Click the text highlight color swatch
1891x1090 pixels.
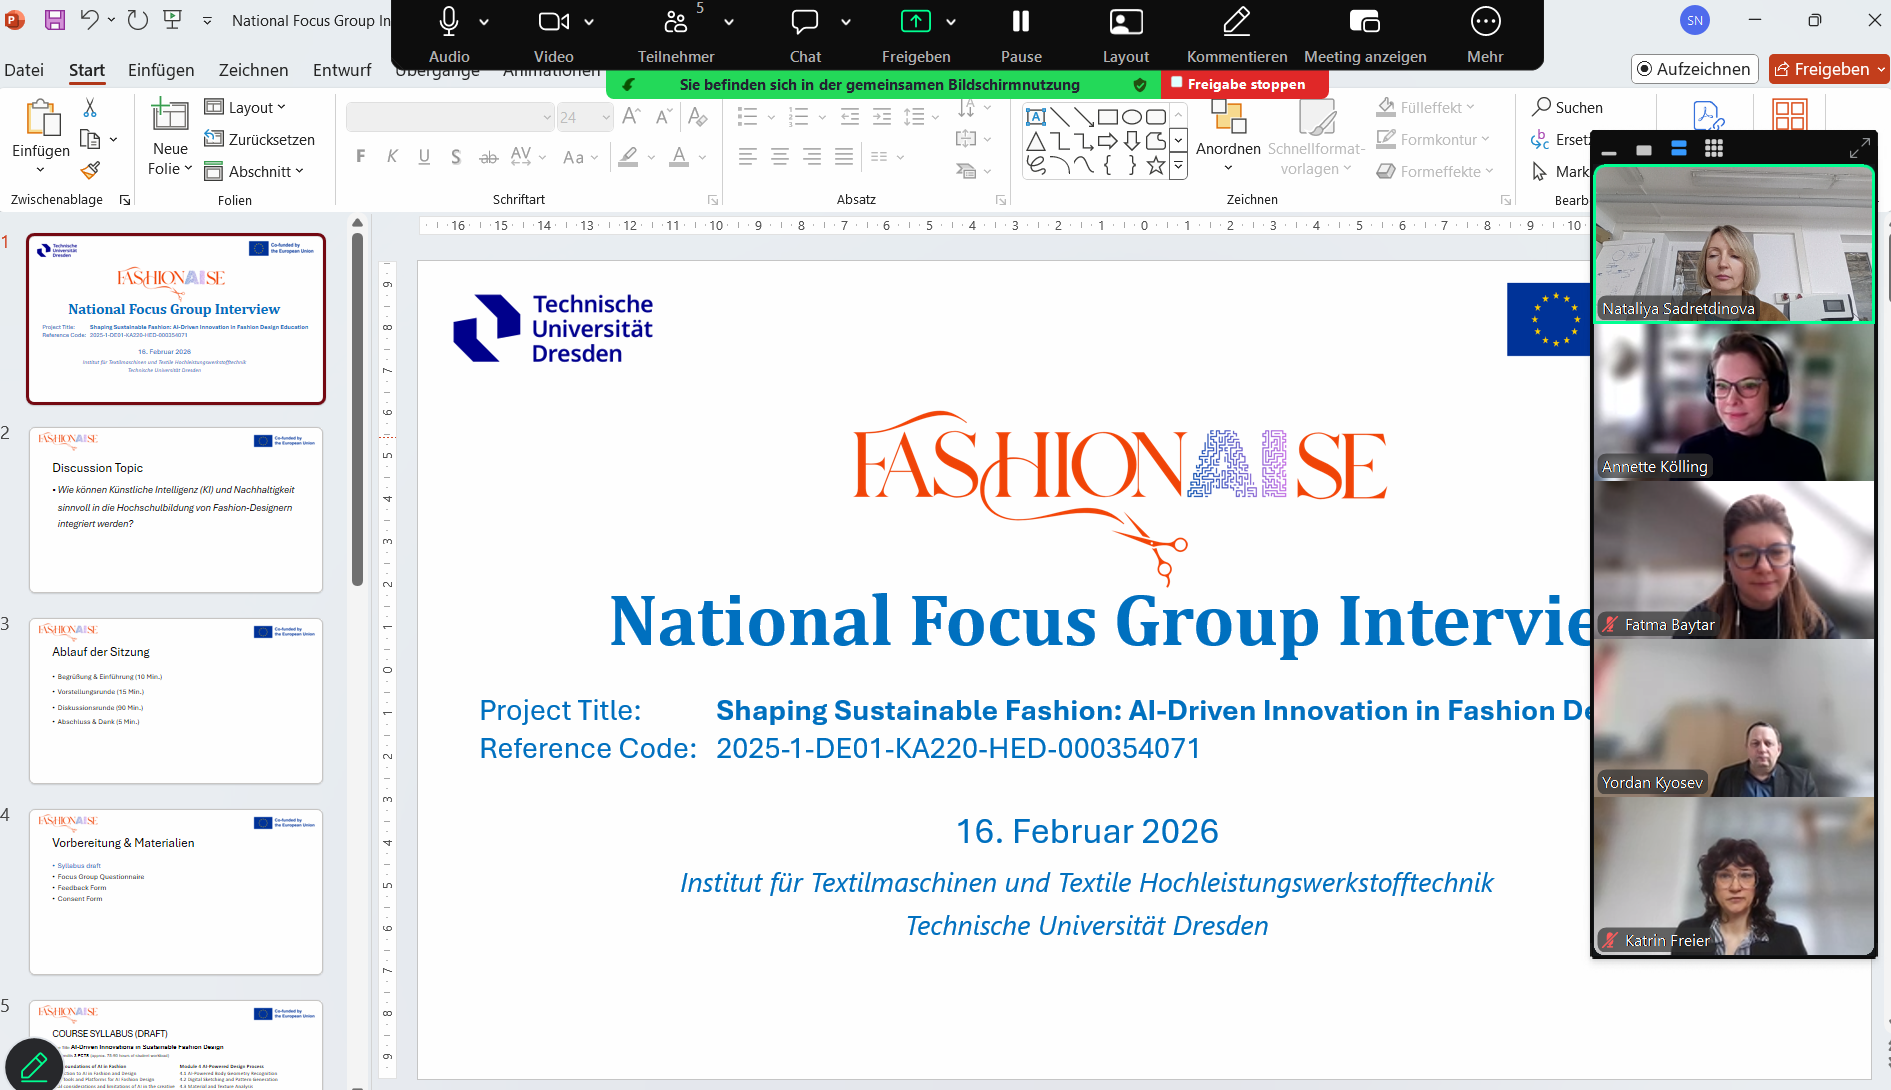pyautogui.click(x=628, y=157)
